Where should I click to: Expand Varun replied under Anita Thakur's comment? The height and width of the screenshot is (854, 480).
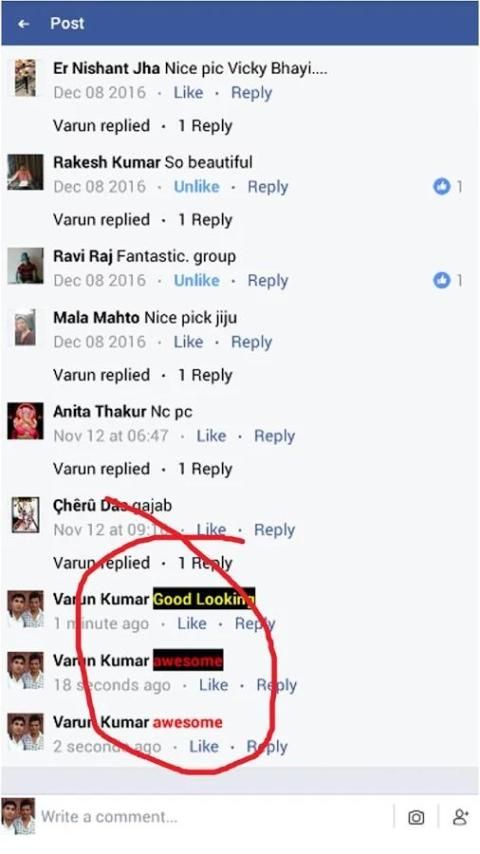pos(101,469)
